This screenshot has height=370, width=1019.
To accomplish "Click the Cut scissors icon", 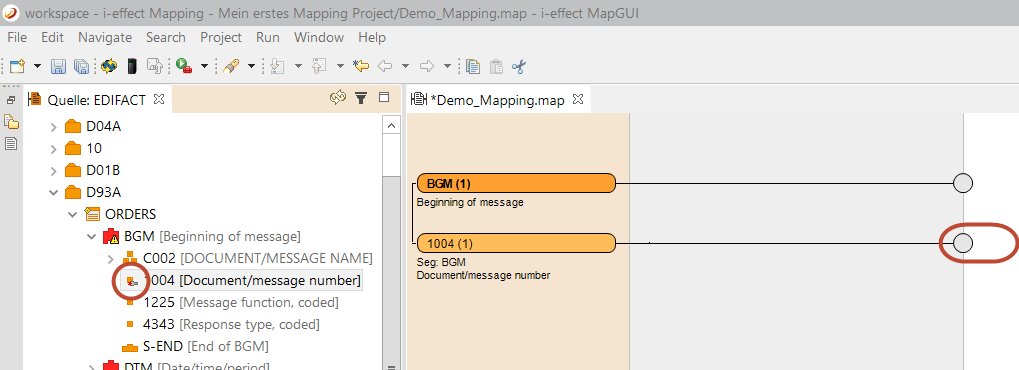I will pyautogui.click(x=519, y=66).
